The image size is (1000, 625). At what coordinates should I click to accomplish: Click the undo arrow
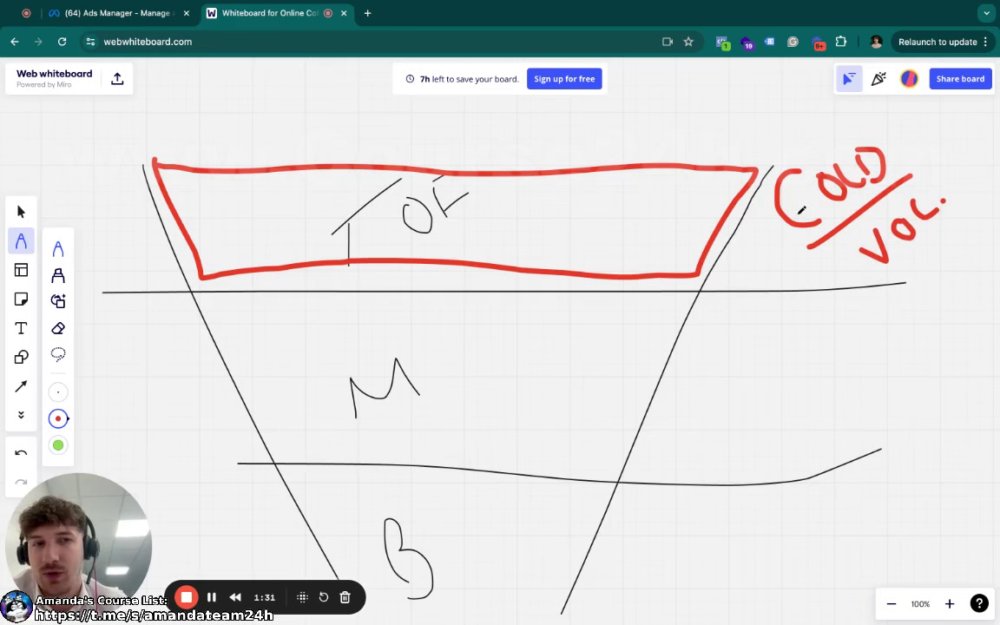pos(21,453)
